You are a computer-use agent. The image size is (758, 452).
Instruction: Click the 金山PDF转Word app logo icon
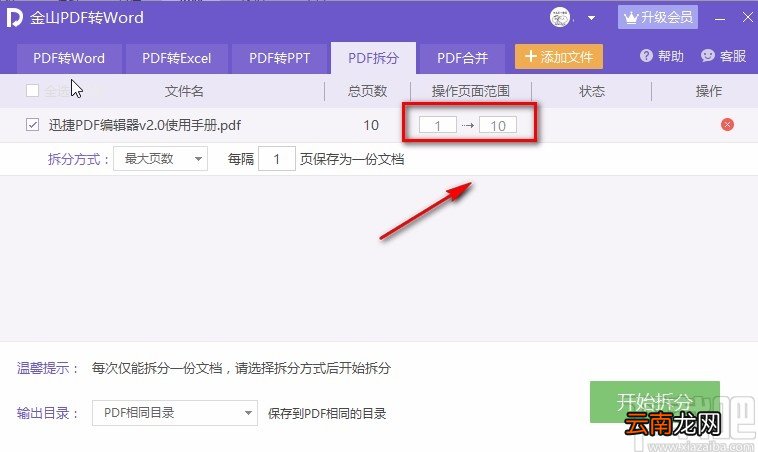pyautogui.click(x=14, y=17)
